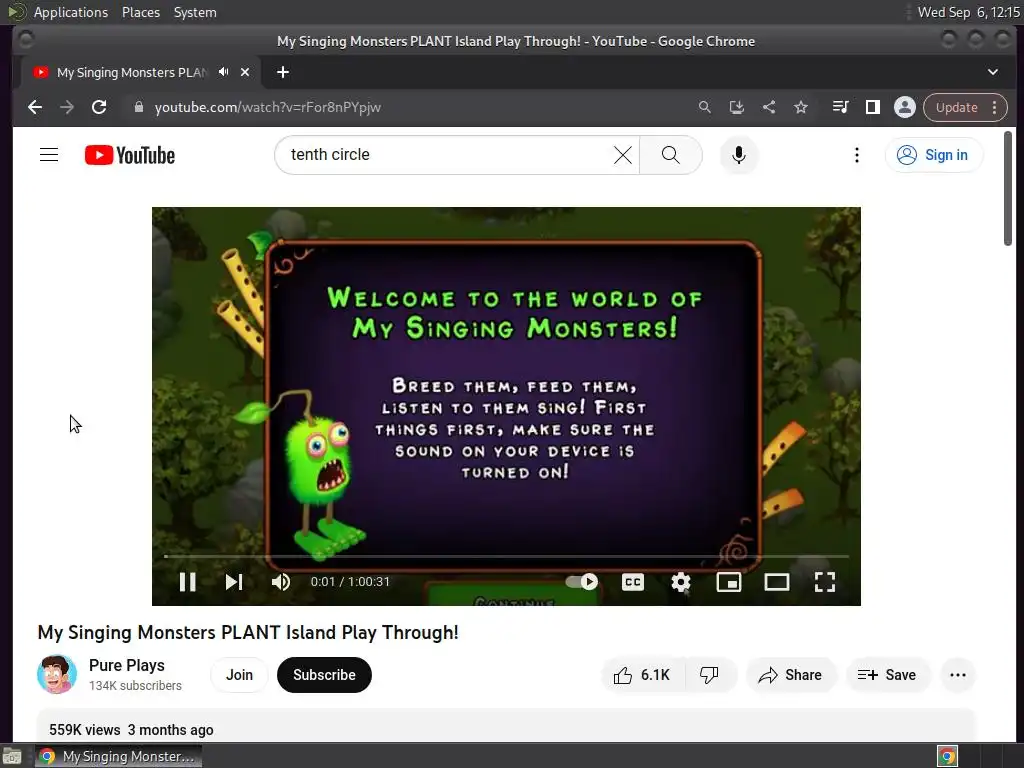Open Chrome profile avatar
This screenshot has width=1024, height=768.
[904, 107]
